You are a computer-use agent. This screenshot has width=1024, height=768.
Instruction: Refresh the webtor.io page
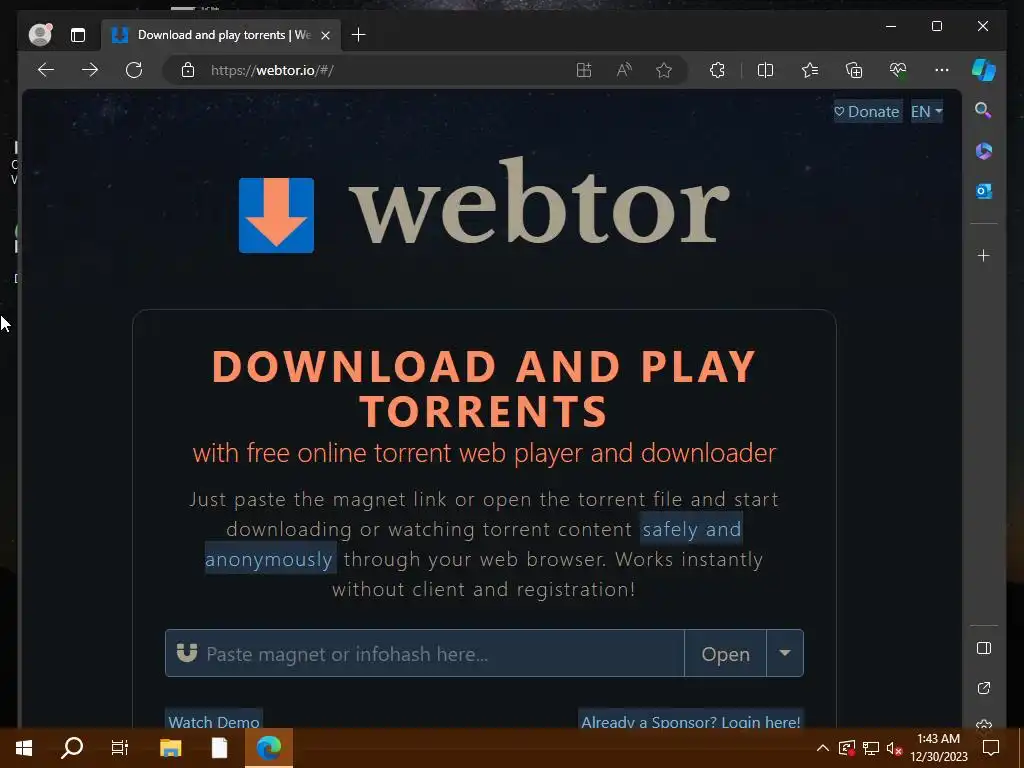[x=134, y=70]
